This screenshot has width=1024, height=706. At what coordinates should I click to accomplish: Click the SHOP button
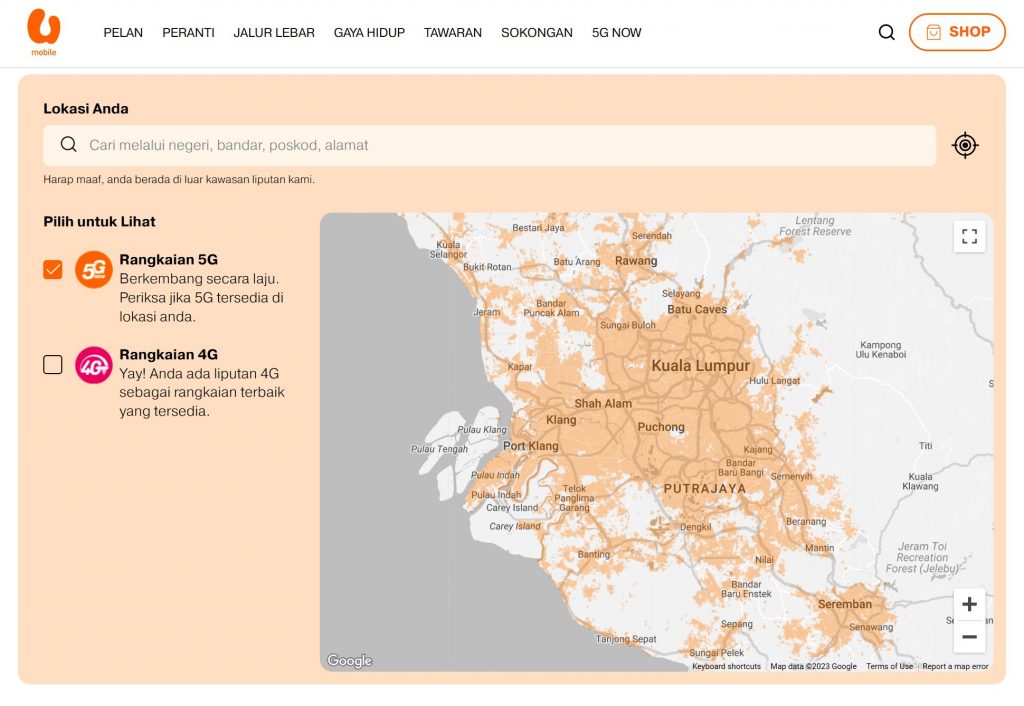click(x=957, y=32)
